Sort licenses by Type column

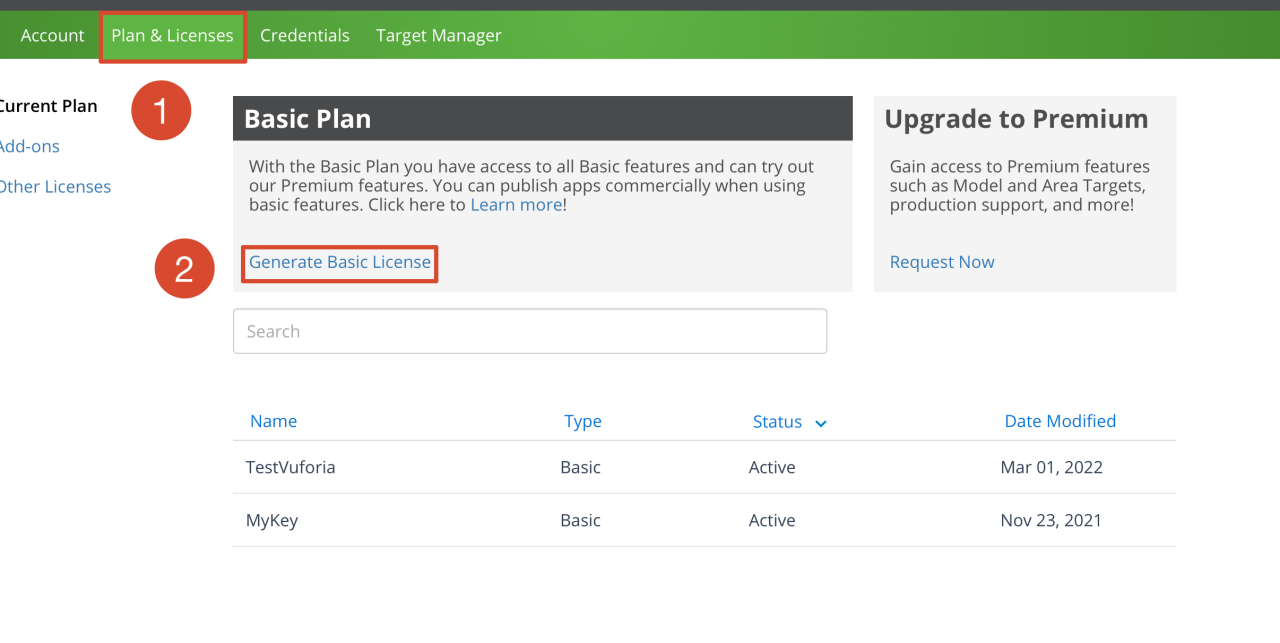583,421
